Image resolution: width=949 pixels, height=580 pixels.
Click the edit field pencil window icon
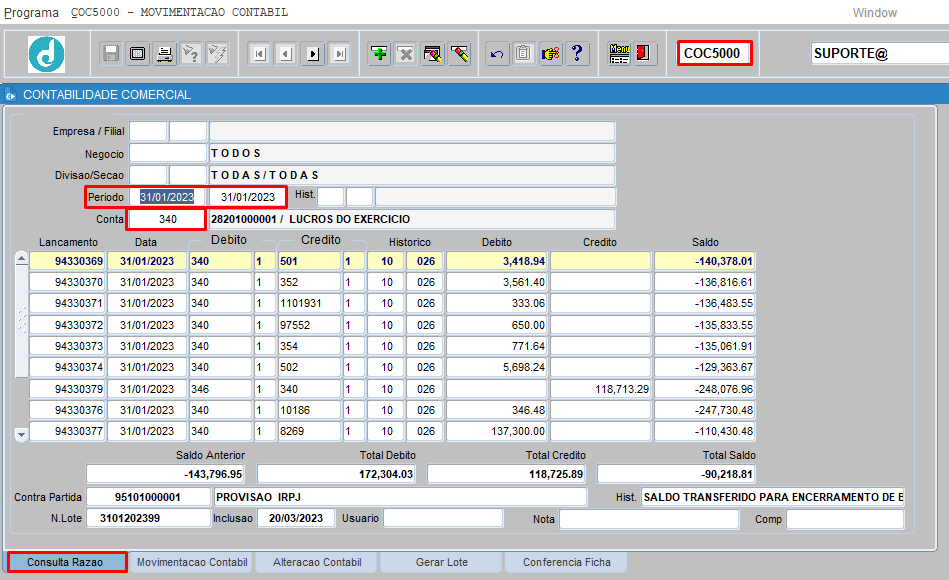pos(433,54)
